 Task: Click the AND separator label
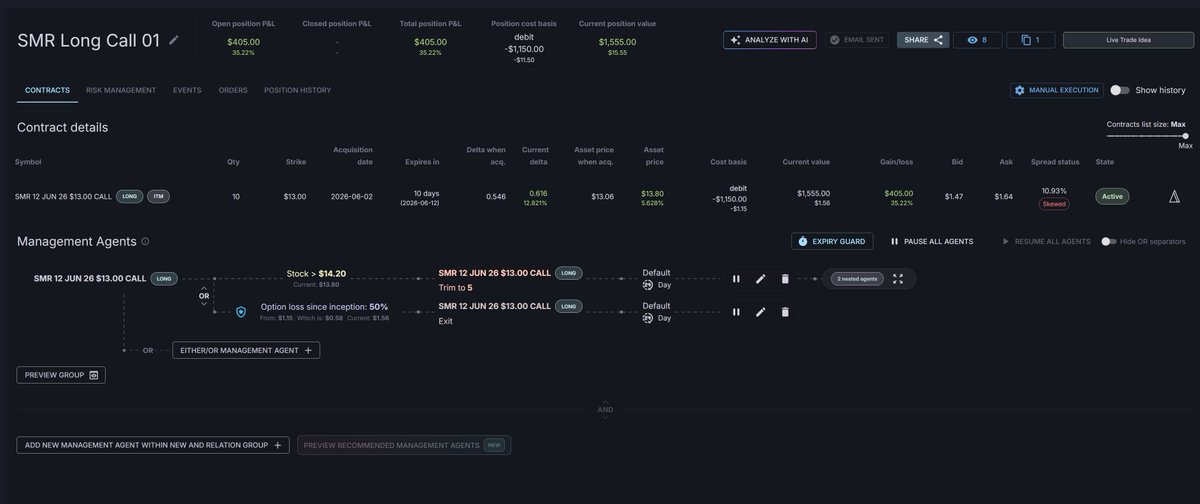[605, 409]
